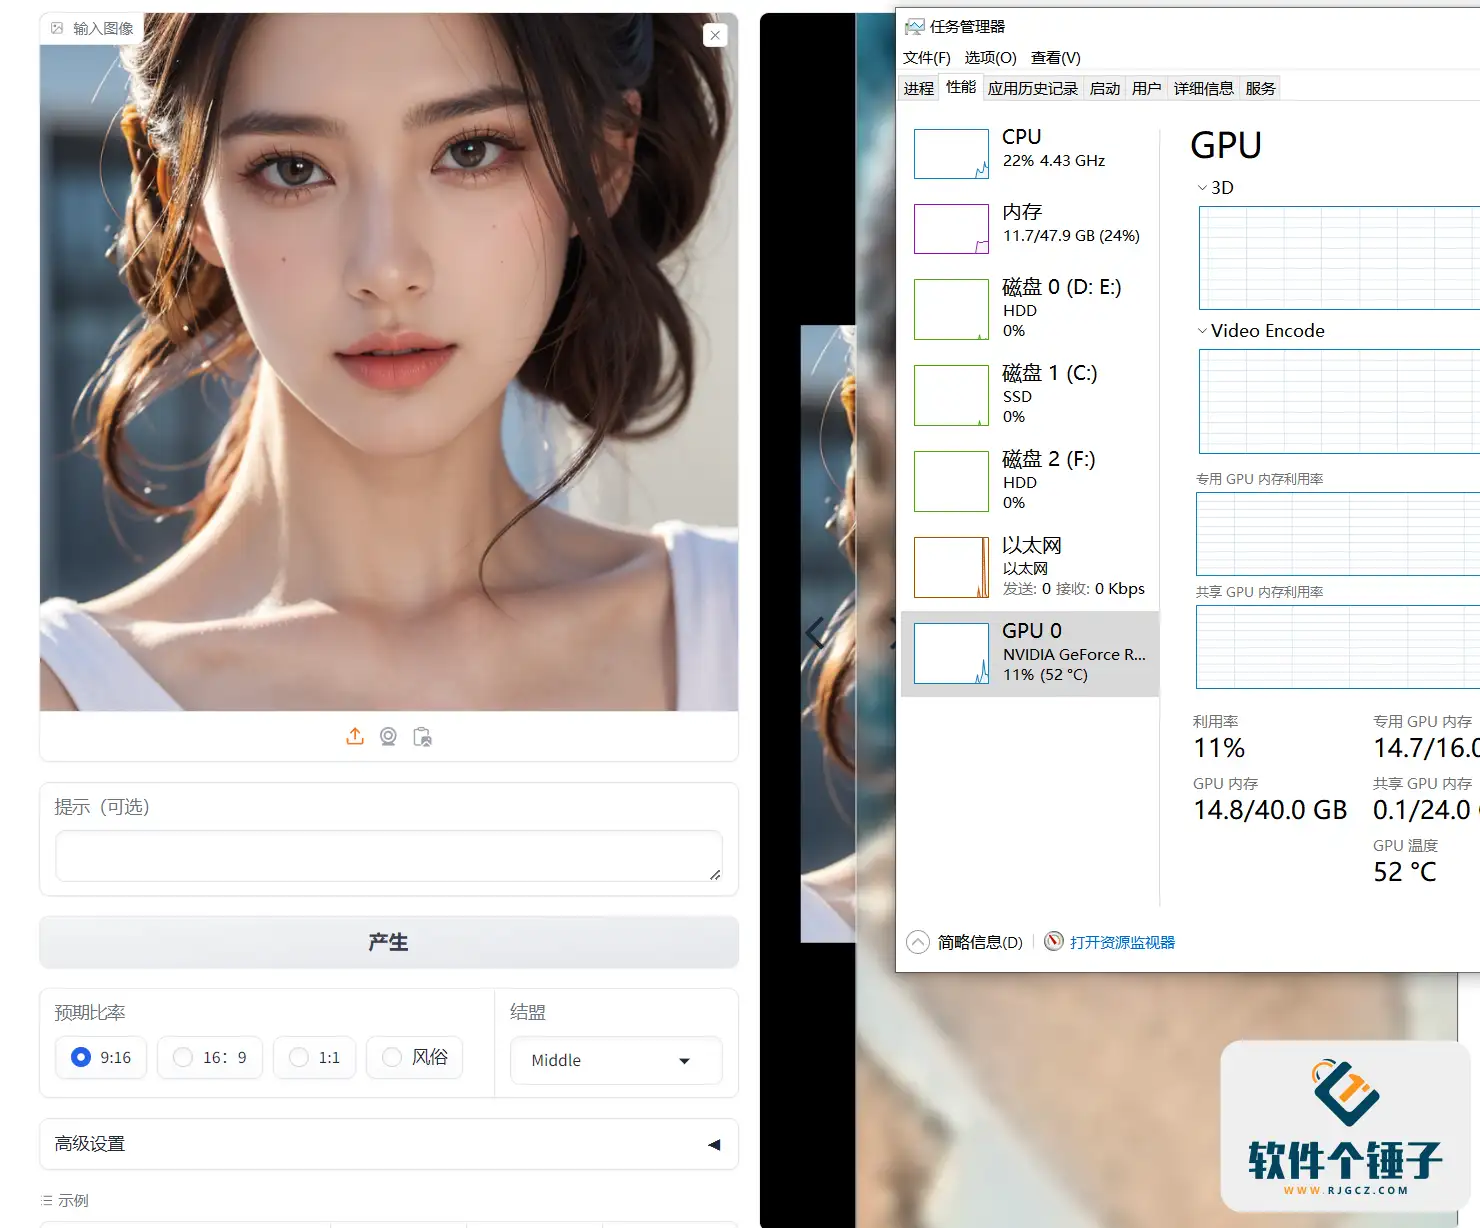
Task: Switch to the 详细信息 tab
Action: click(1204, 88)
